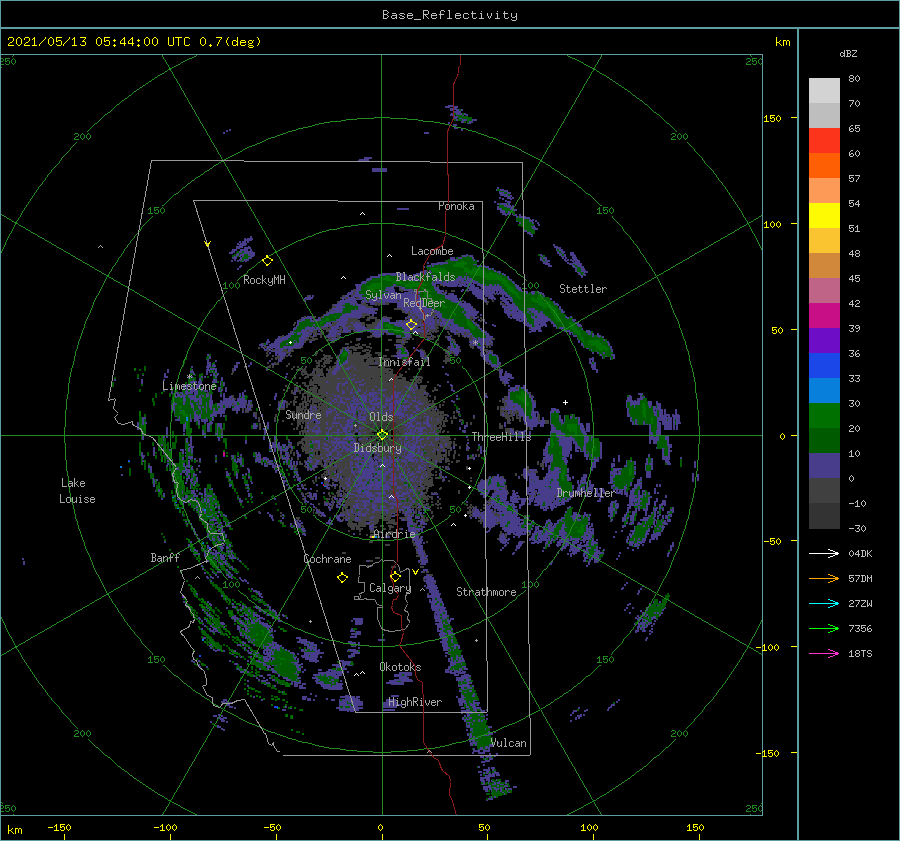The height and width of the screenshot is (841, 900).
Task: Click the Olds label near center
Action: tap(381, 417)
